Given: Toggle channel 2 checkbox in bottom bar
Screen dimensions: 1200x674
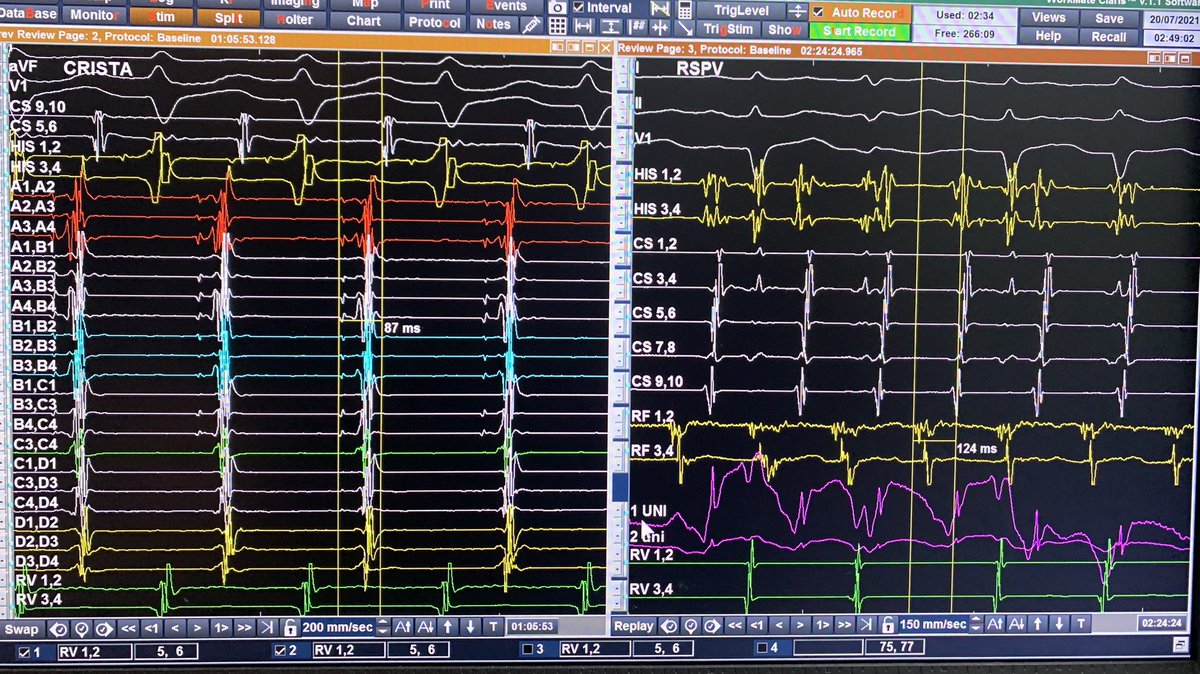Looking at the screenshot, I should pos(280,651).
